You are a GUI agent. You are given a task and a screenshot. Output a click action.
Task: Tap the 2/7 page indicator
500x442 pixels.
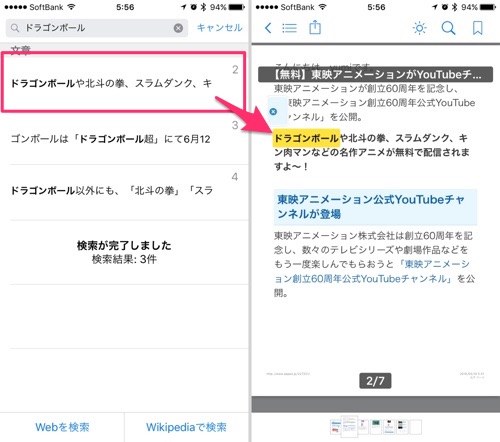(375, 381)
